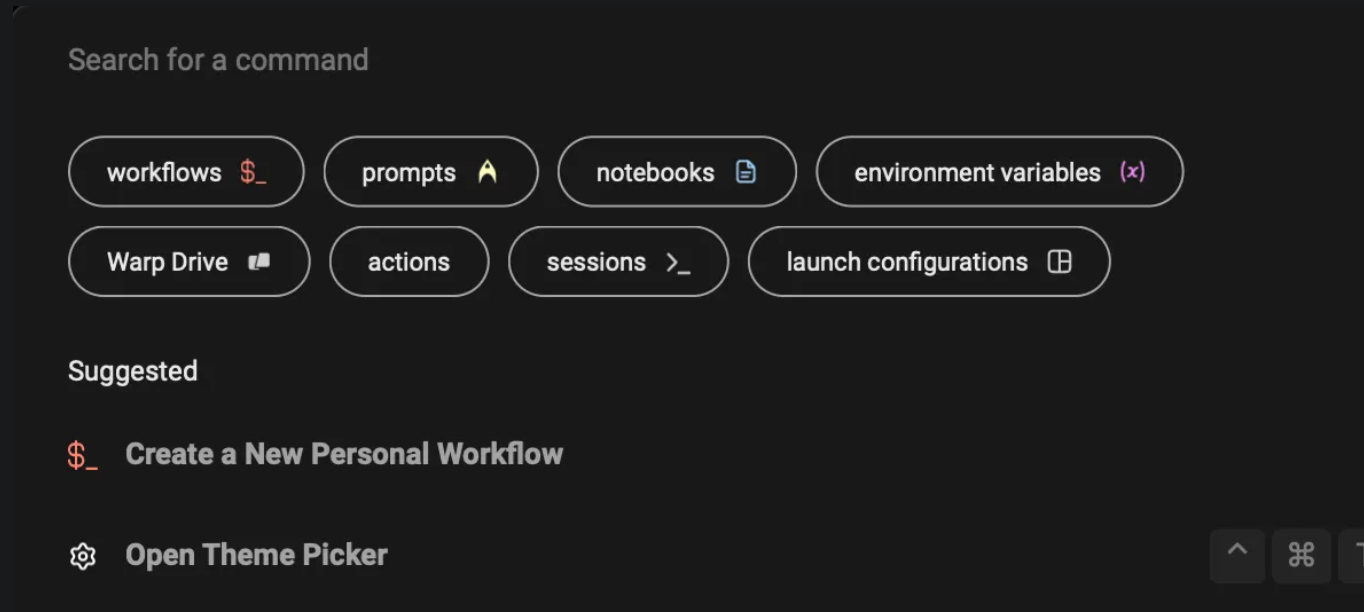
Task: Click the notebooks document icon
Action: tap(746, 172)
